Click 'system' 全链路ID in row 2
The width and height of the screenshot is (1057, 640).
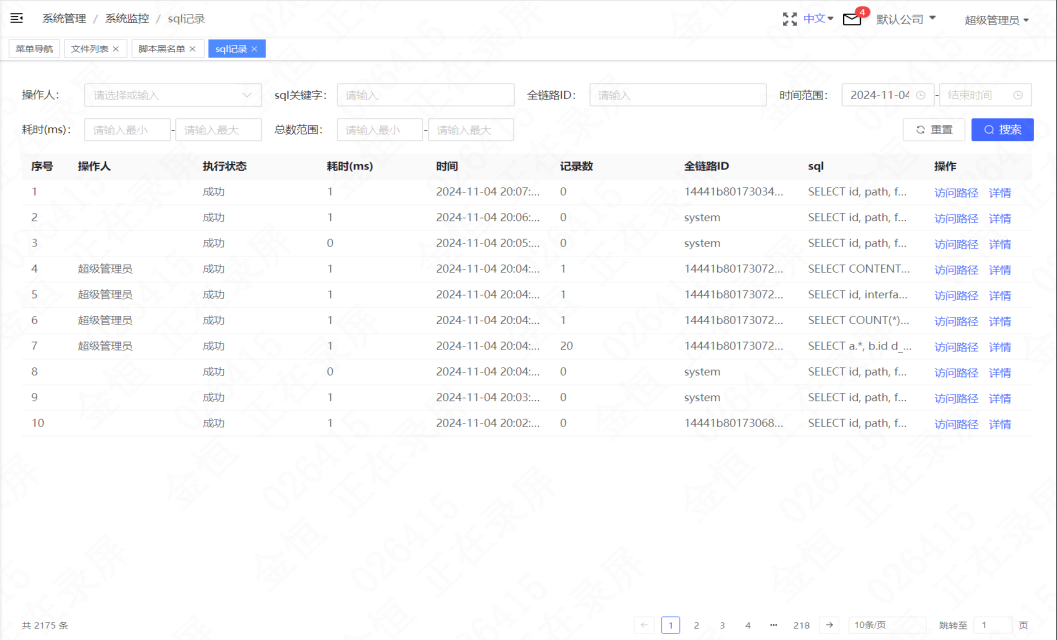(702, 217)
